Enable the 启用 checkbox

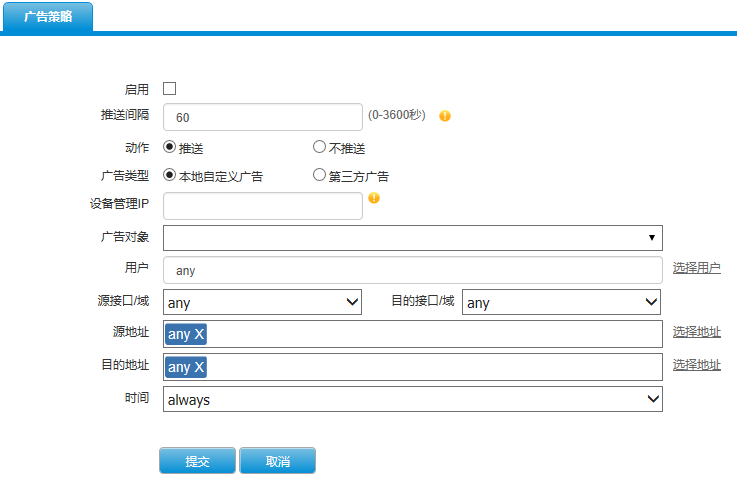(169, 88)
